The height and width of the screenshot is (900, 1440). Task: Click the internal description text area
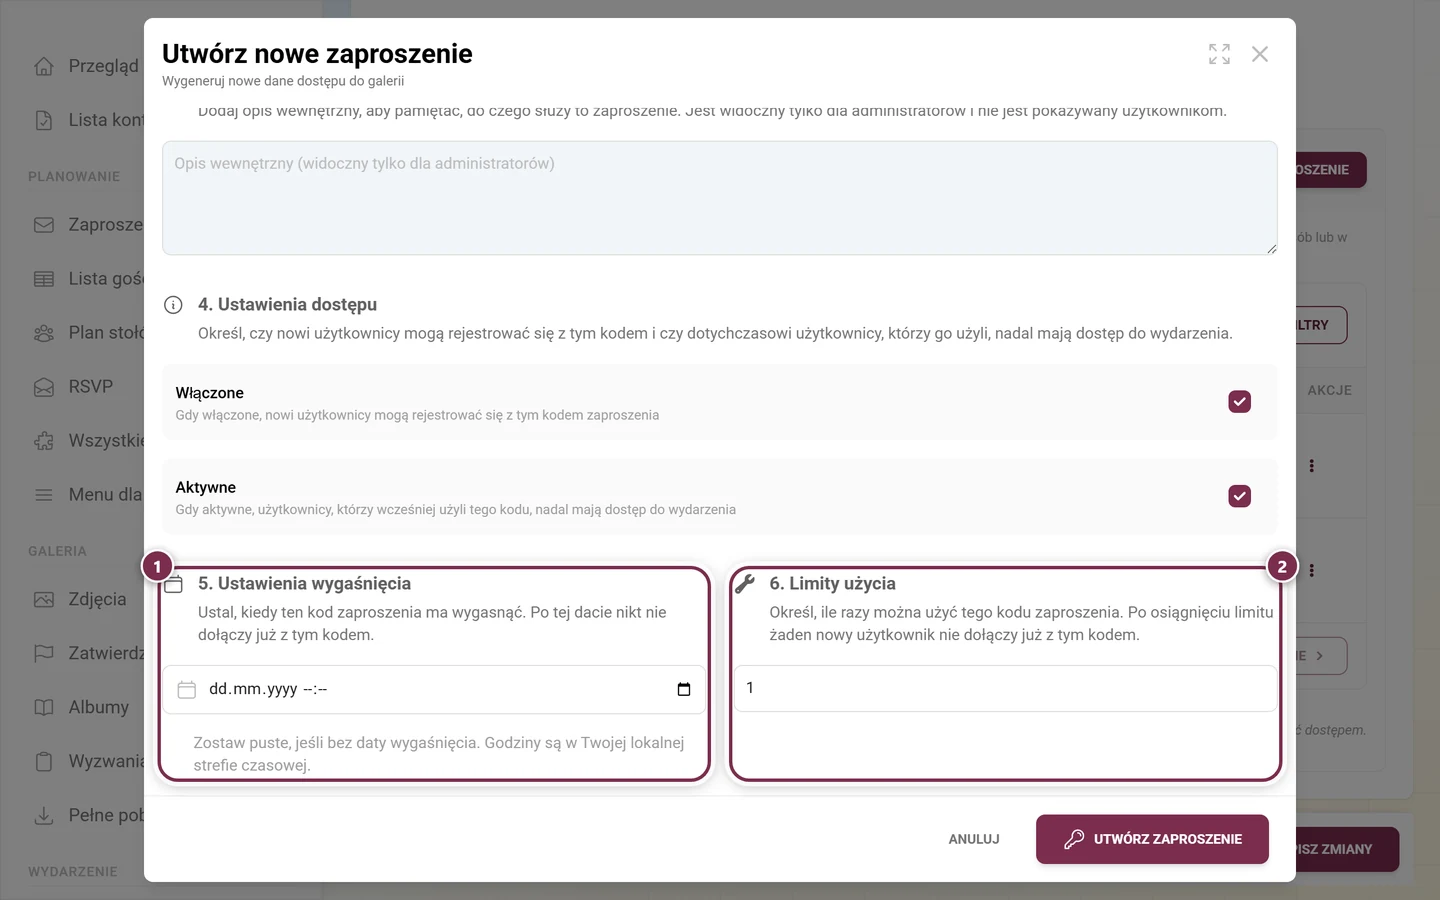pos(720,198)
